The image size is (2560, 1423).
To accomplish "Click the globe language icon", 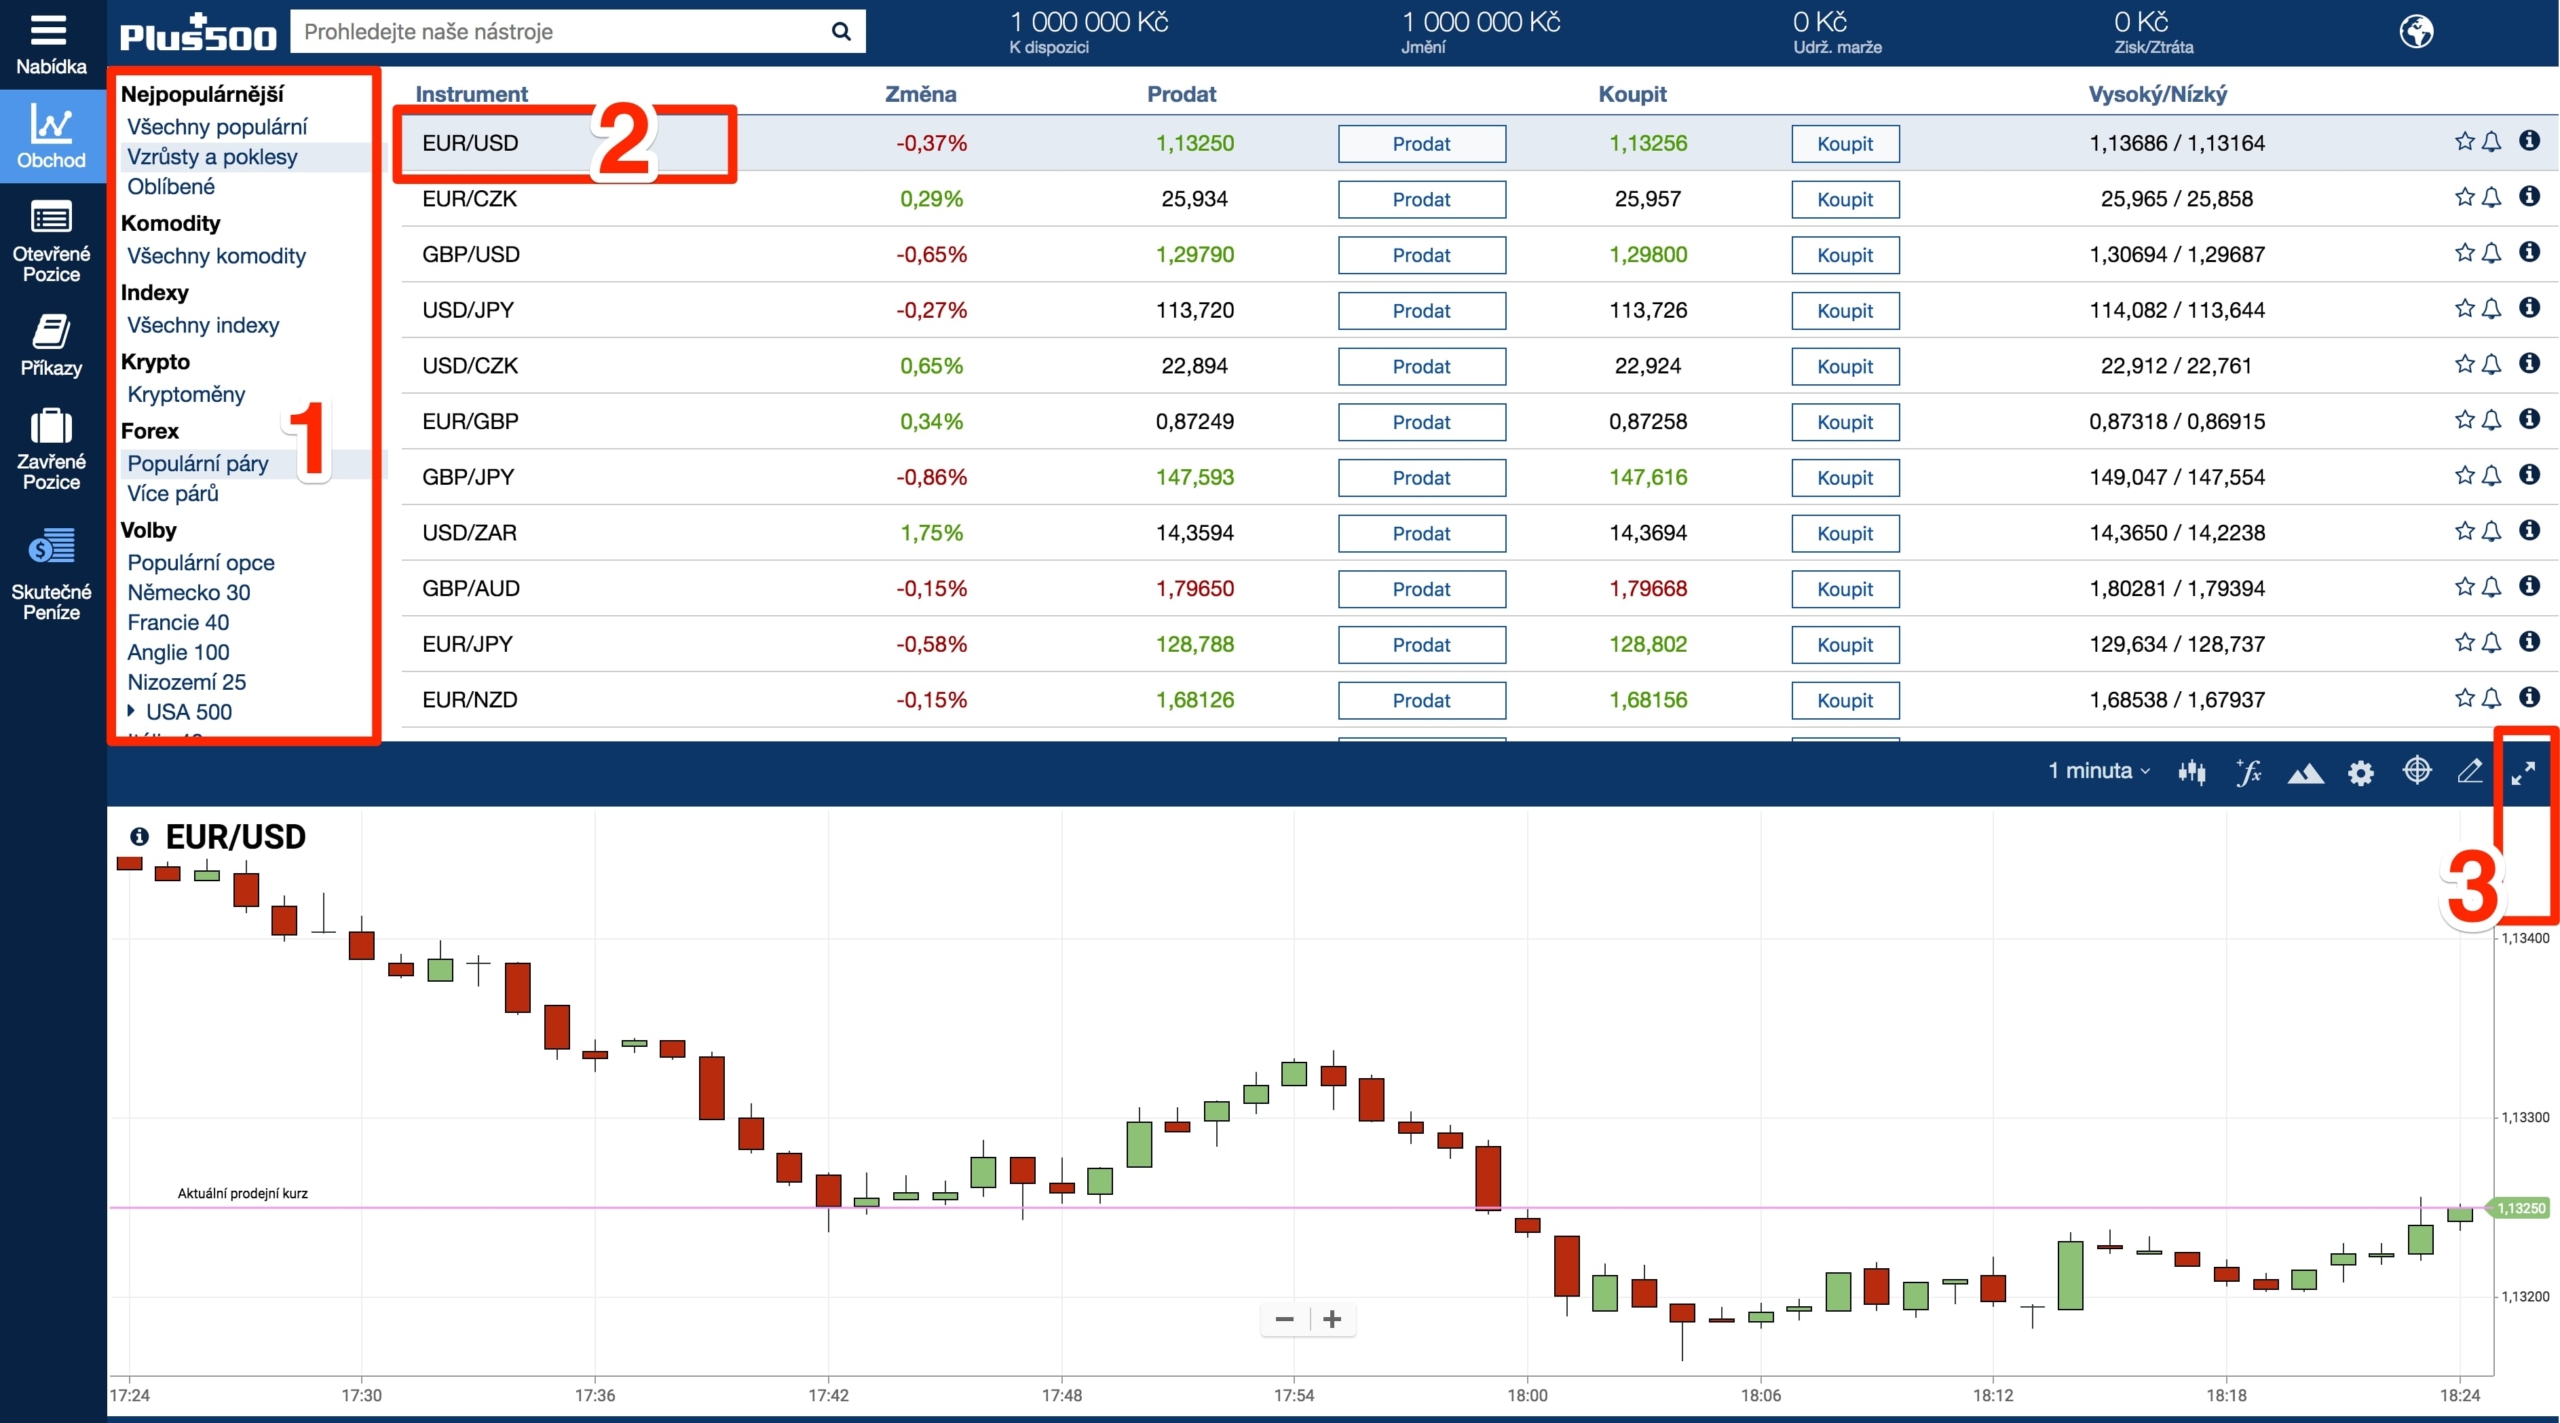I will pos(2416,32).
